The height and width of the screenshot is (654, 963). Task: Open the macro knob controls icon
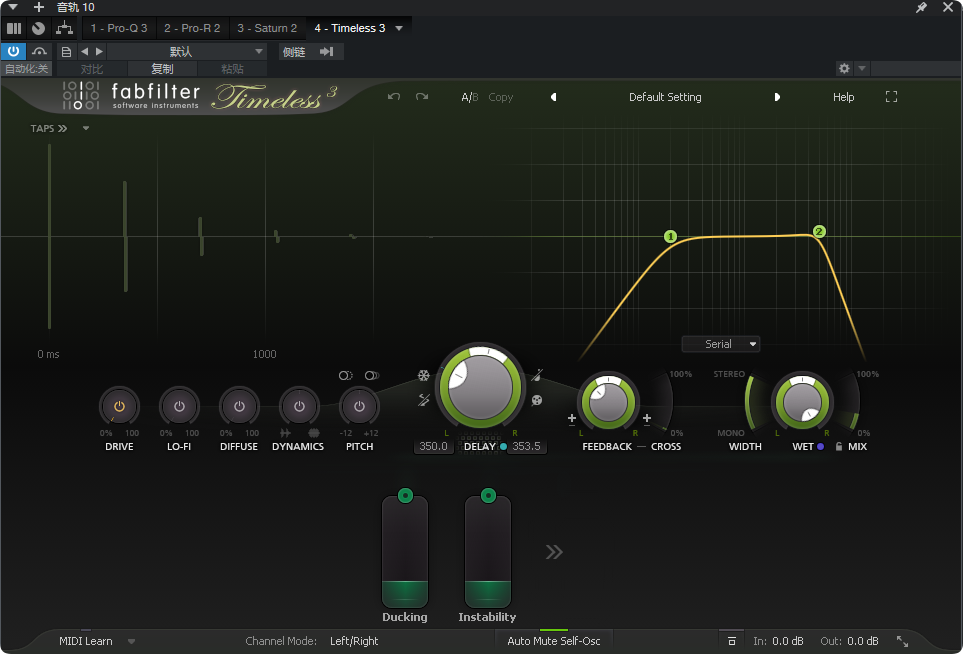coord(39,28)
